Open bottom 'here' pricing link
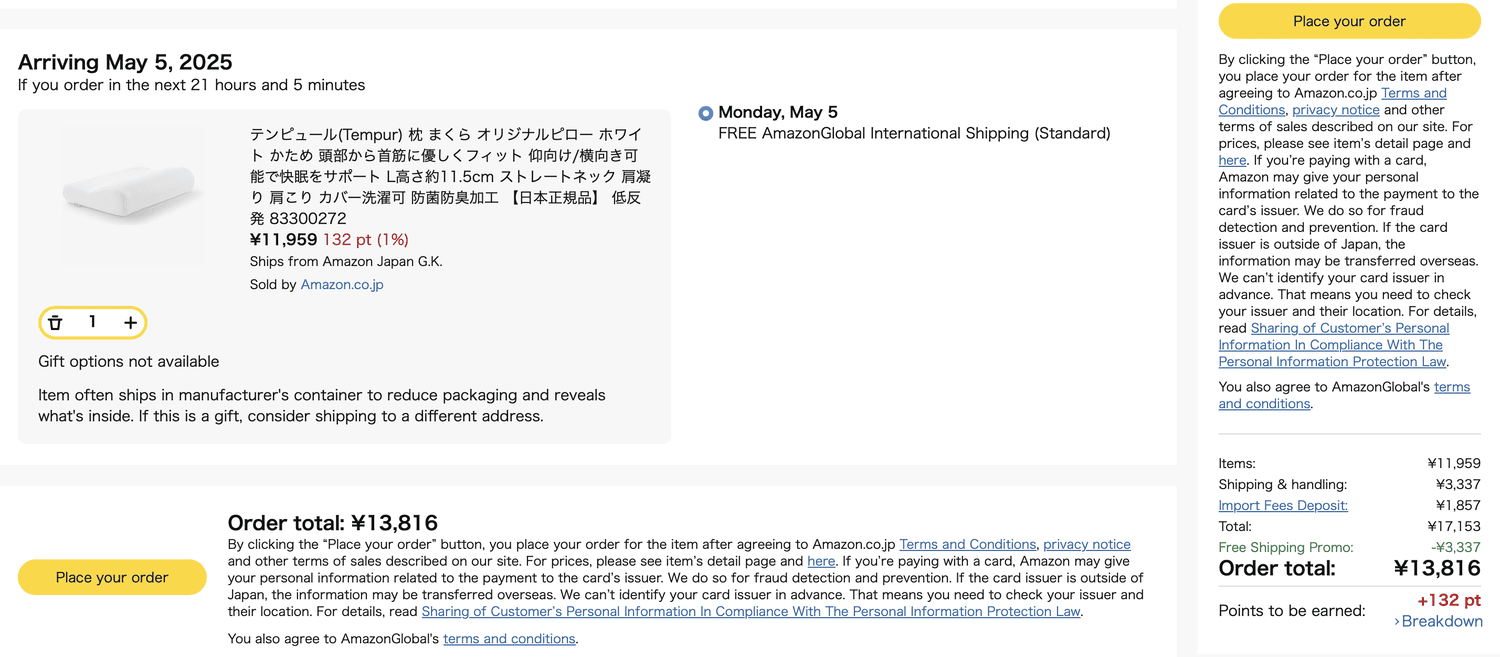 click(x=821, y=562)
